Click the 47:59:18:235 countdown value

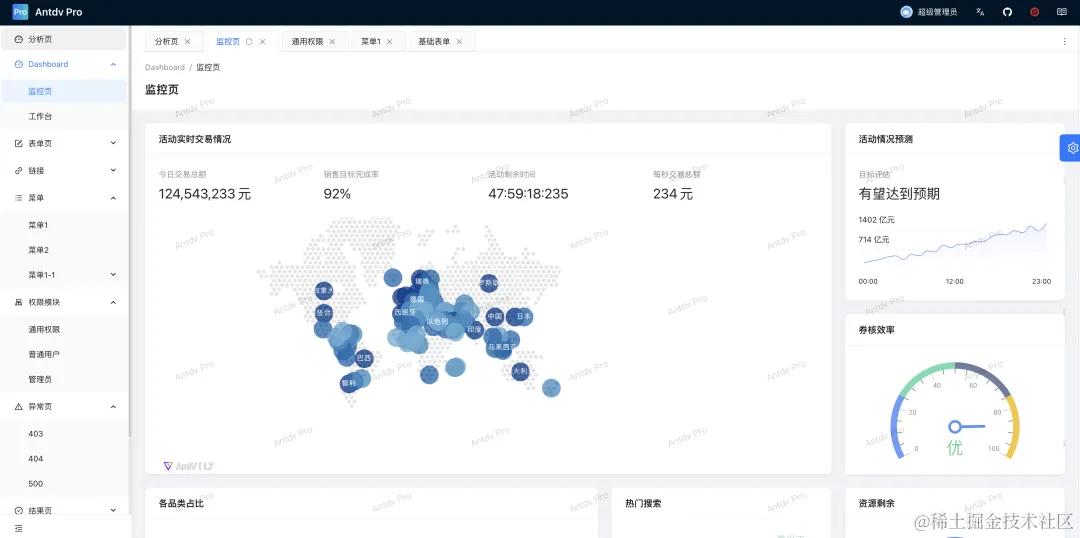(x=528, y=194)
